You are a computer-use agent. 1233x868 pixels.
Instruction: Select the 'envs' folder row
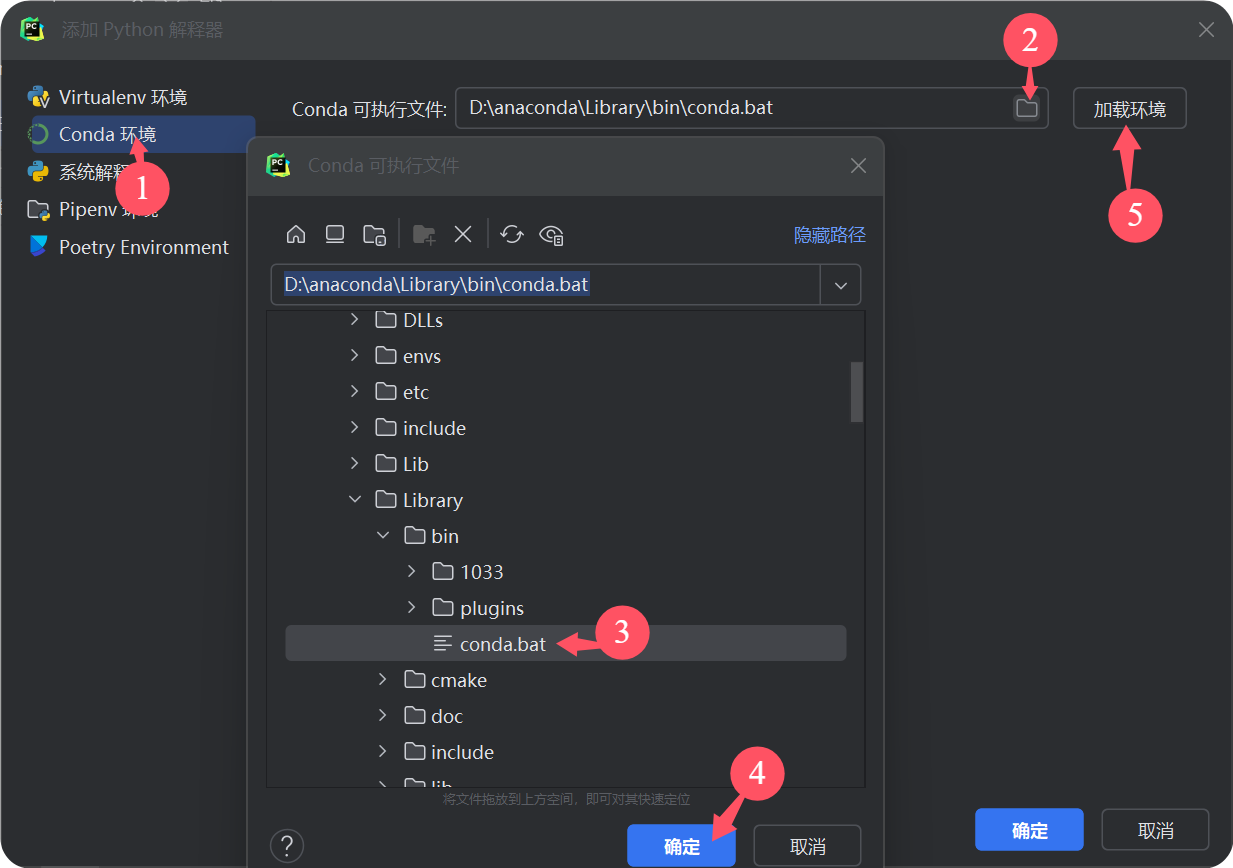pos(566,356)
